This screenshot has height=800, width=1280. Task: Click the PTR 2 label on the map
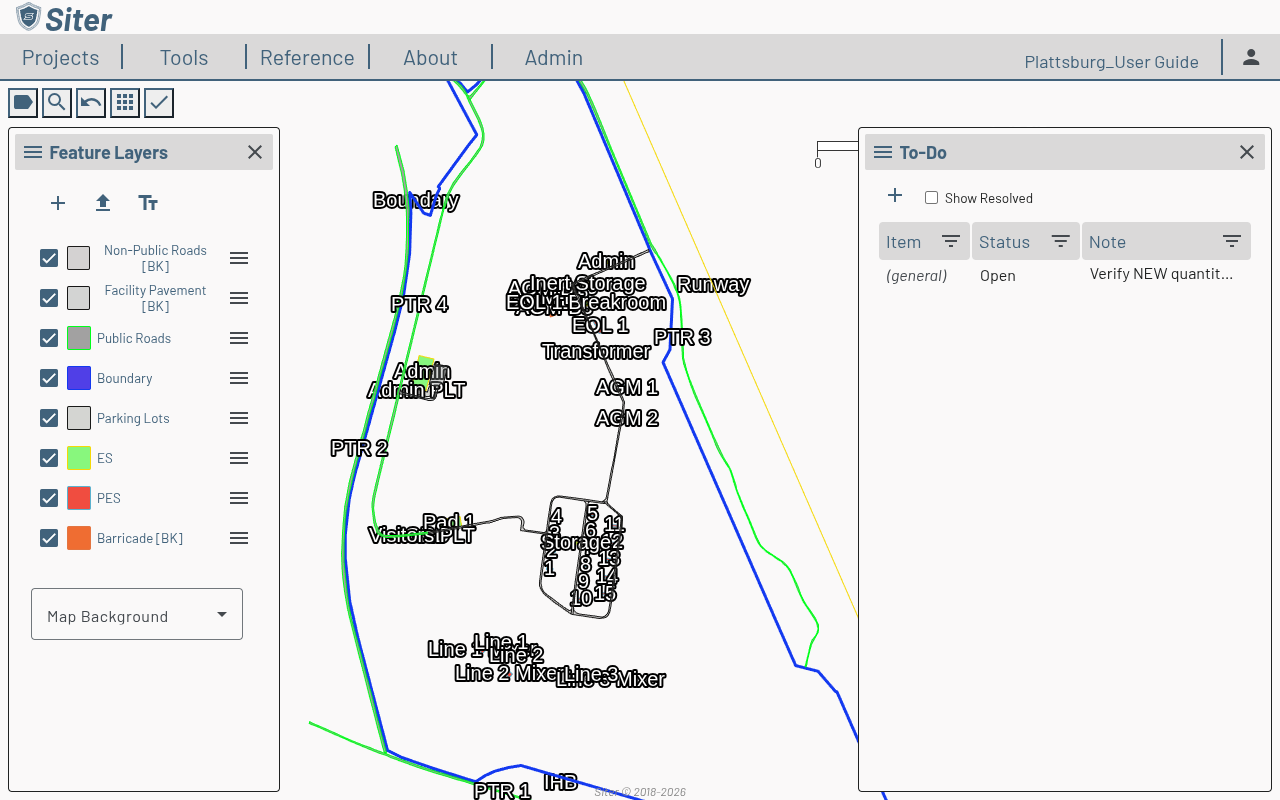pos(359,448)
